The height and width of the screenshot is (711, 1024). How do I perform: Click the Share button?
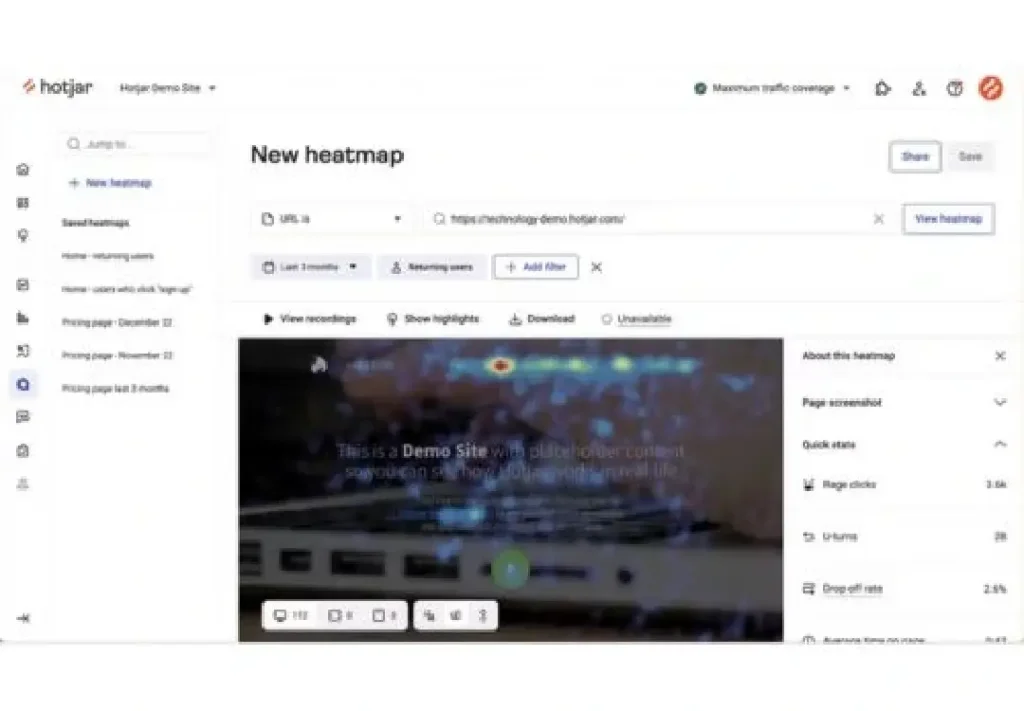point(914,157)
